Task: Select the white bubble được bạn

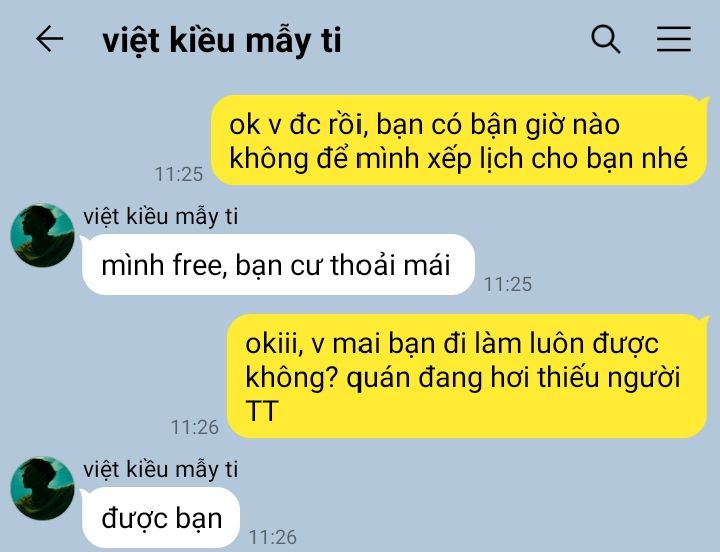Action: (x=161, y=518)
